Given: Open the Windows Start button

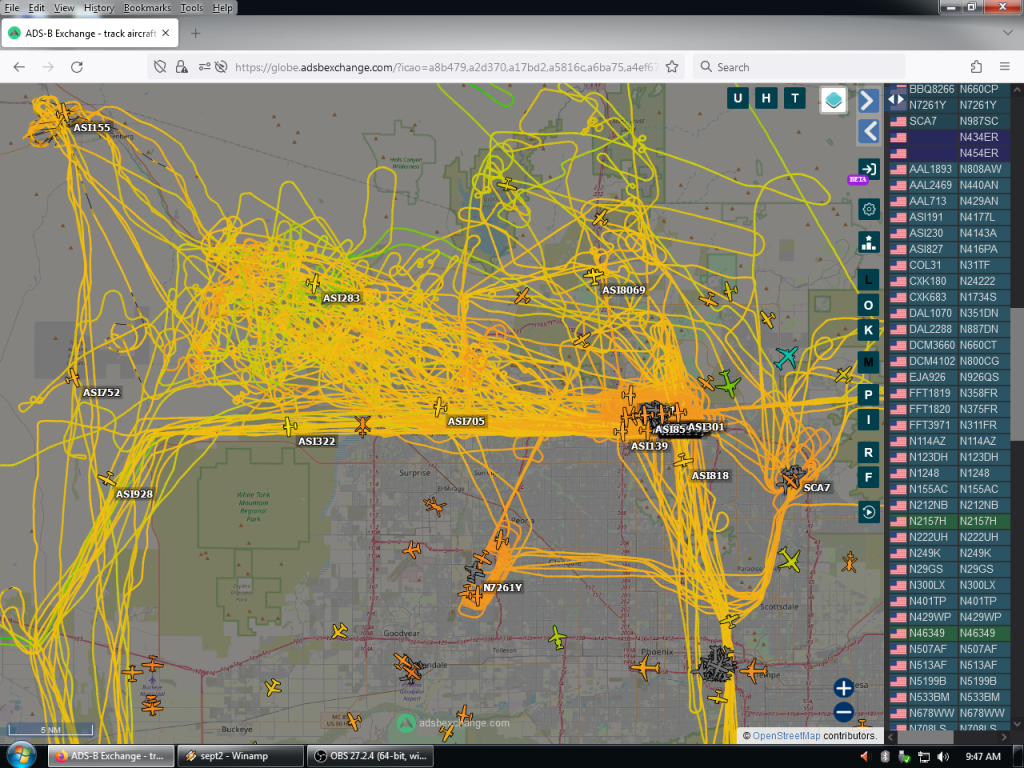Looking at the screenshot, I should click(21, 756).
